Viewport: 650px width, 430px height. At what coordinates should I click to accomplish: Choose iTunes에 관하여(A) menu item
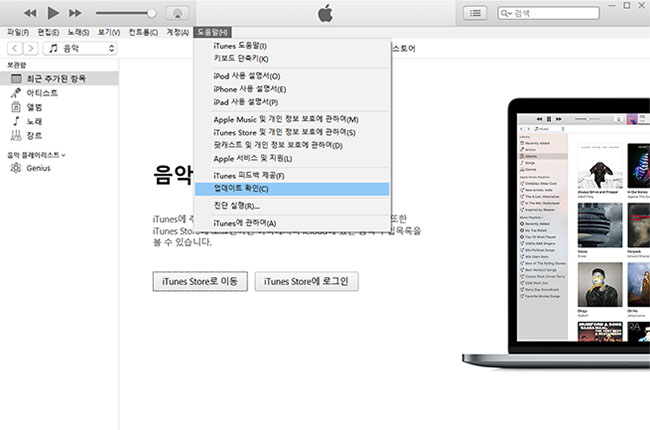(292, 223)
